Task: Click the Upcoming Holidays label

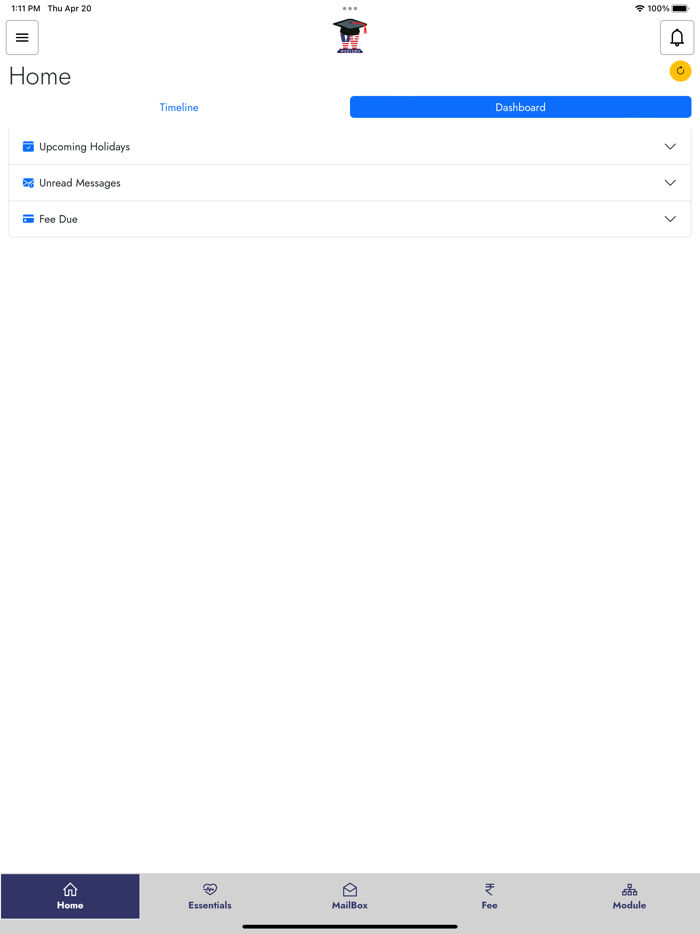Action: tap(85, 147)
